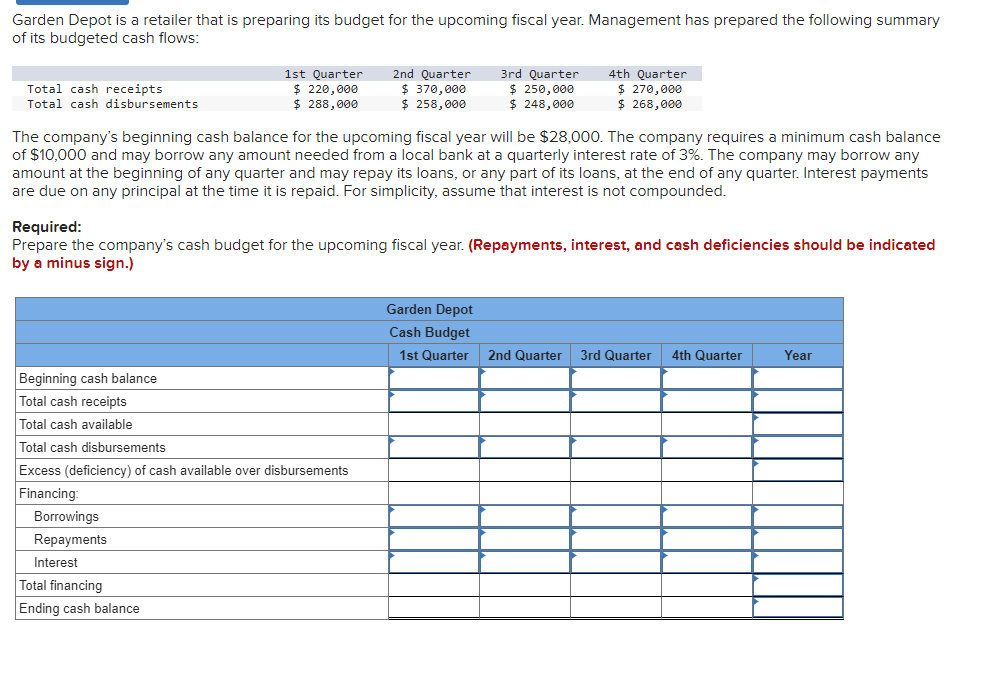Select Borrowings 2nd Quarter input cell
This screenshot has height=684, width=991.
(525, 516)
